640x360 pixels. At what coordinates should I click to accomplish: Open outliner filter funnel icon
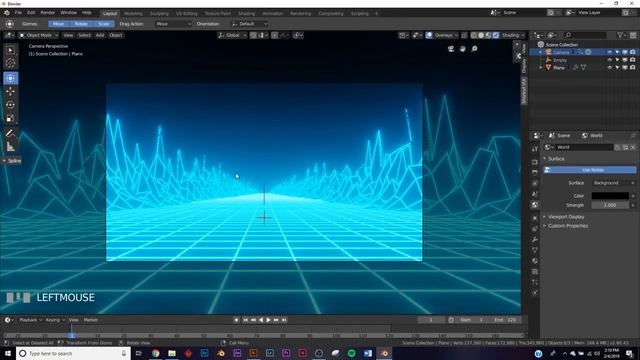620,36
